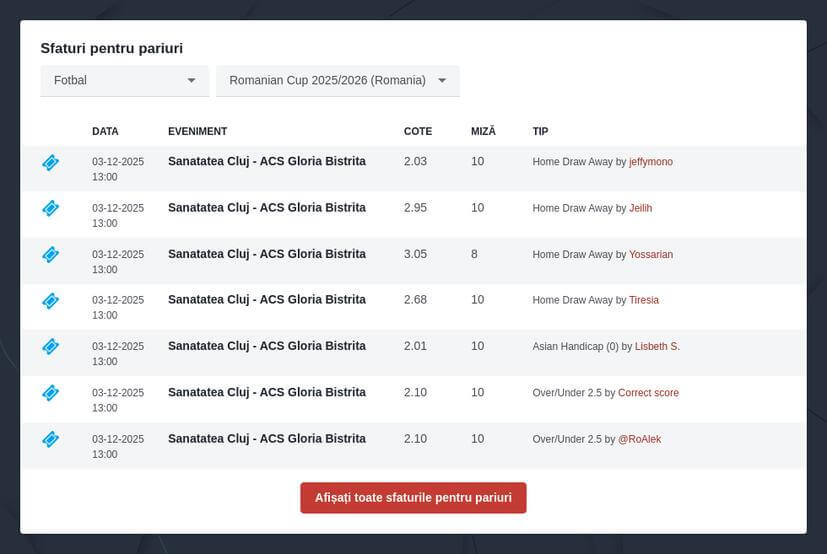Click ticket icon in the Correct score row

point(50,392)
